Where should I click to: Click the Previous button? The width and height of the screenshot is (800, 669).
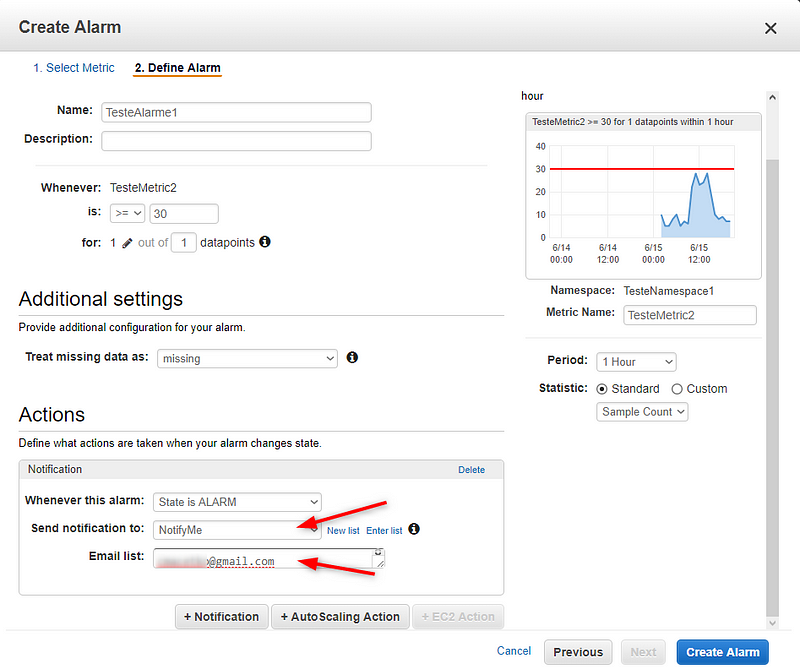(x=578, y=652)
